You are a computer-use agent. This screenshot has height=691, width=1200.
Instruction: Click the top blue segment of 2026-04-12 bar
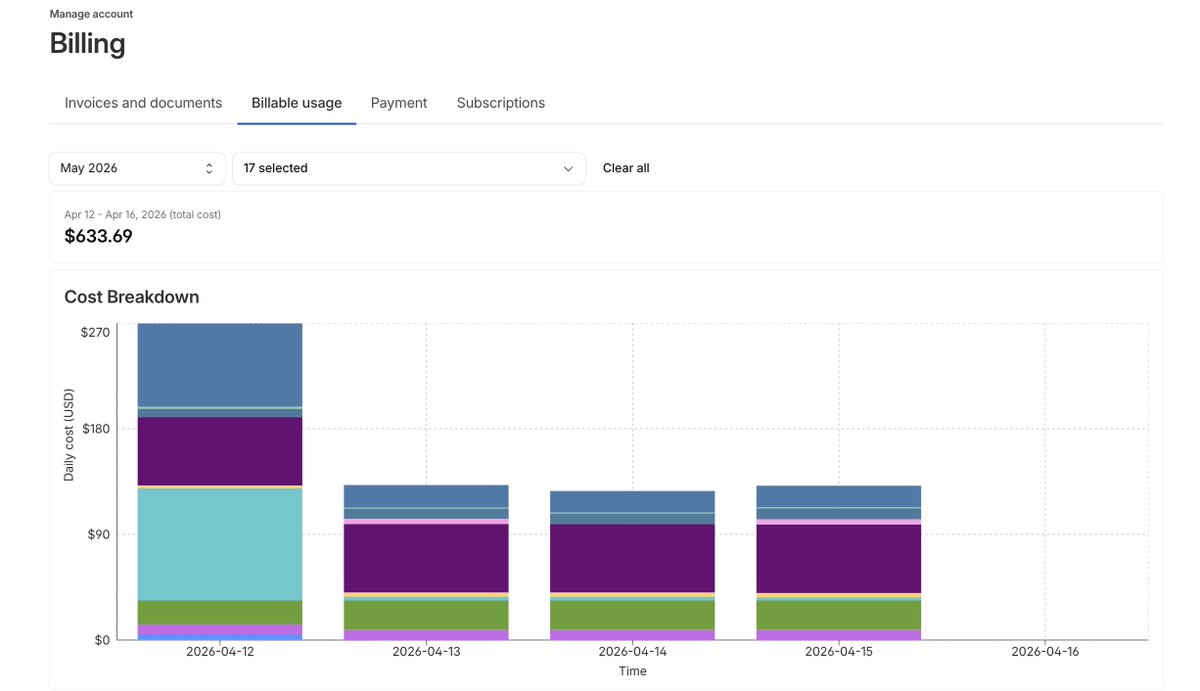(220, 365)
